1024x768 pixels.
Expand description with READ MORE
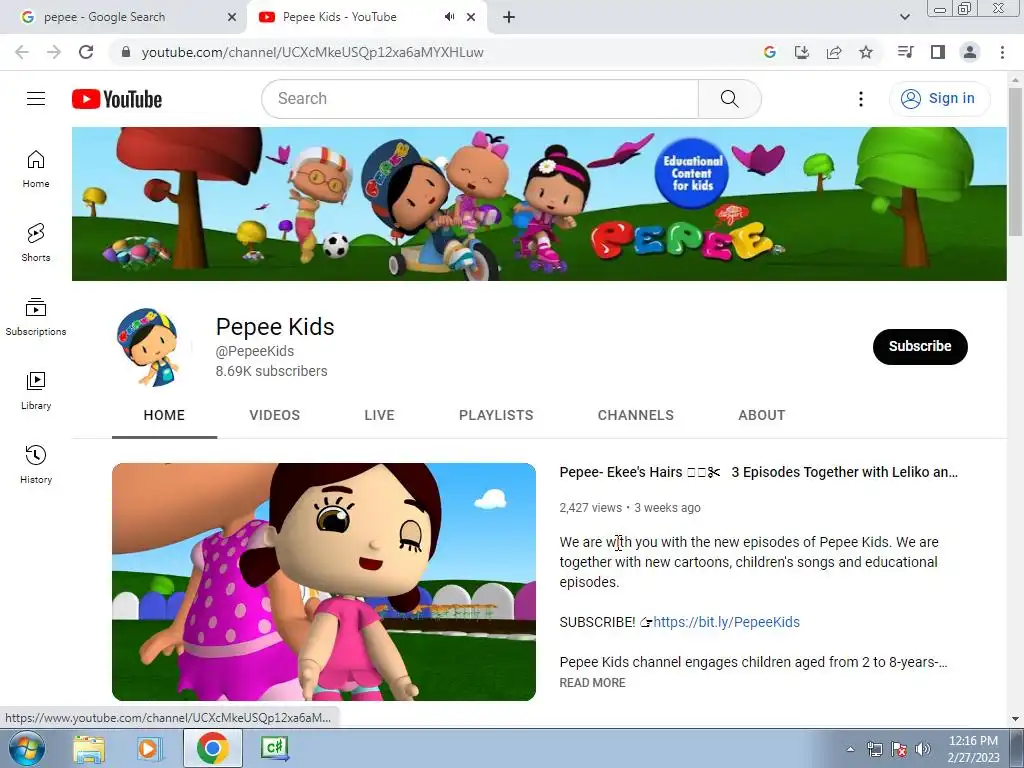point(592,682)
